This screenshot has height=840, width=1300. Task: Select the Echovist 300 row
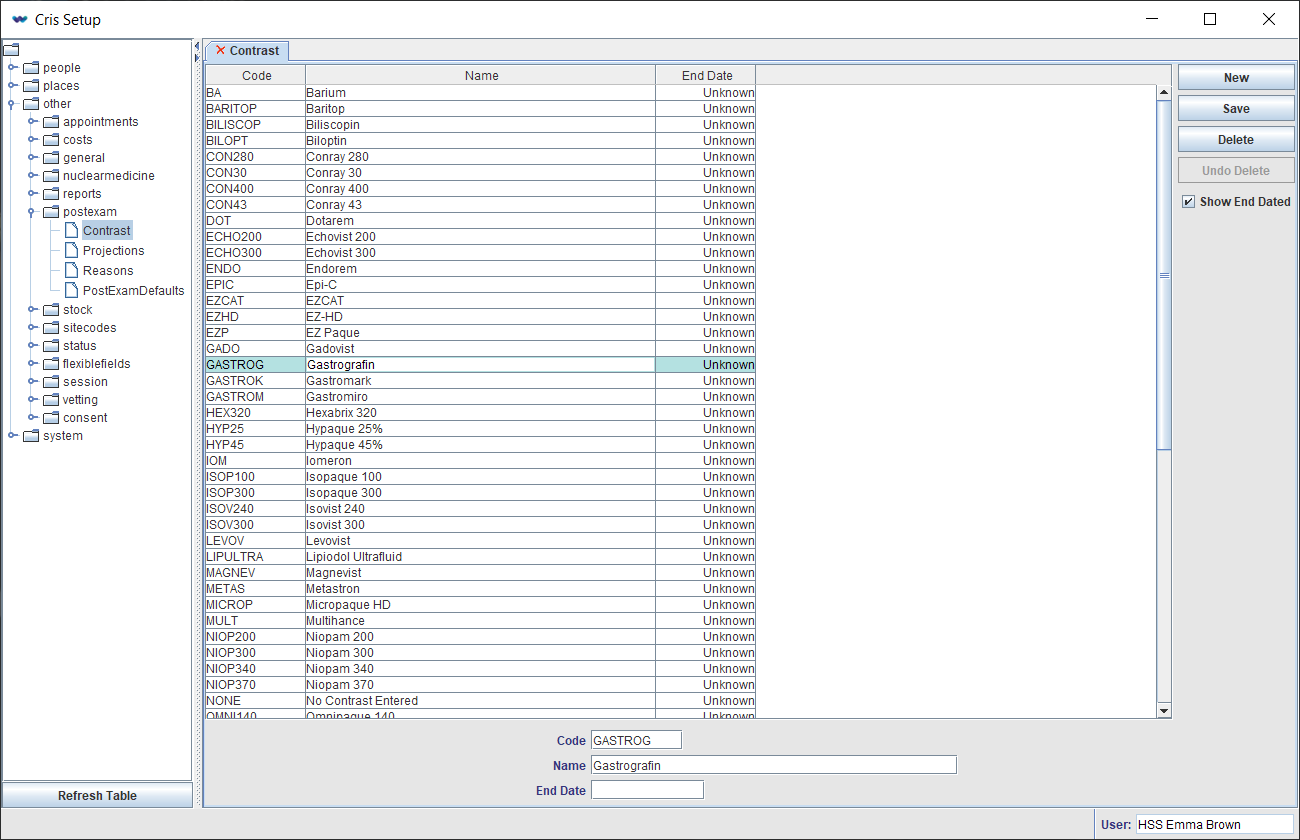[x=480, y=253]
